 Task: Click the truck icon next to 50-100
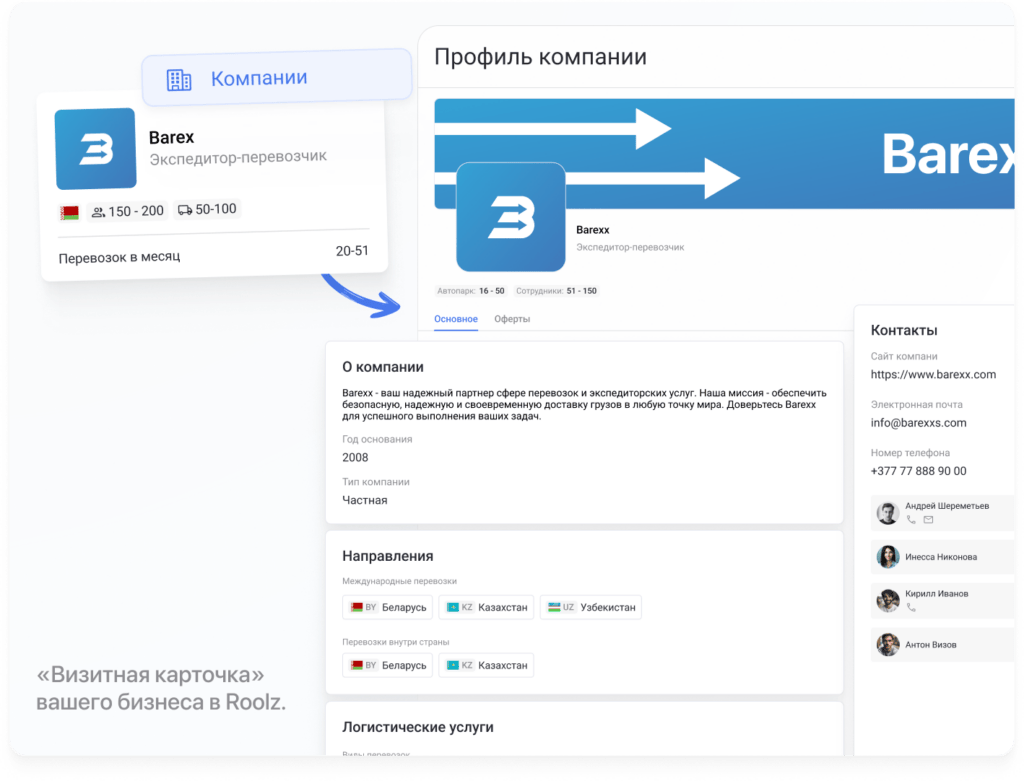[x=184, y=210]
